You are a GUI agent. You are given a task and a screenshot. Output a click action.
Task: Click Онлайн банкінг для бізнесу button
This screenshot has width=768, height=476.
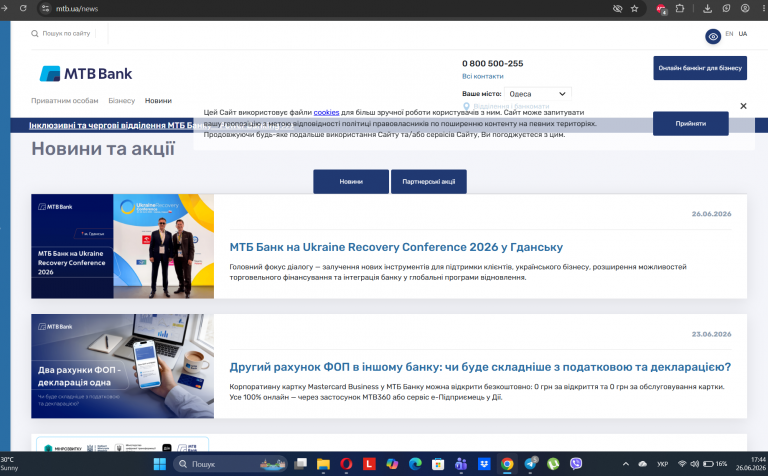coord(700,68)
